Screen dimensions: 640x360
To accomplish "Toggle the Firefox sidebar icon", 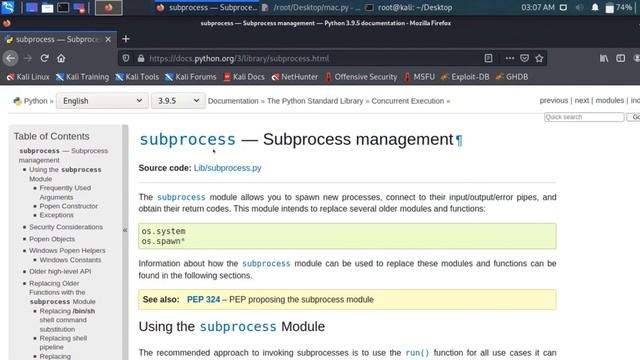I will click(x=620, y=58).
